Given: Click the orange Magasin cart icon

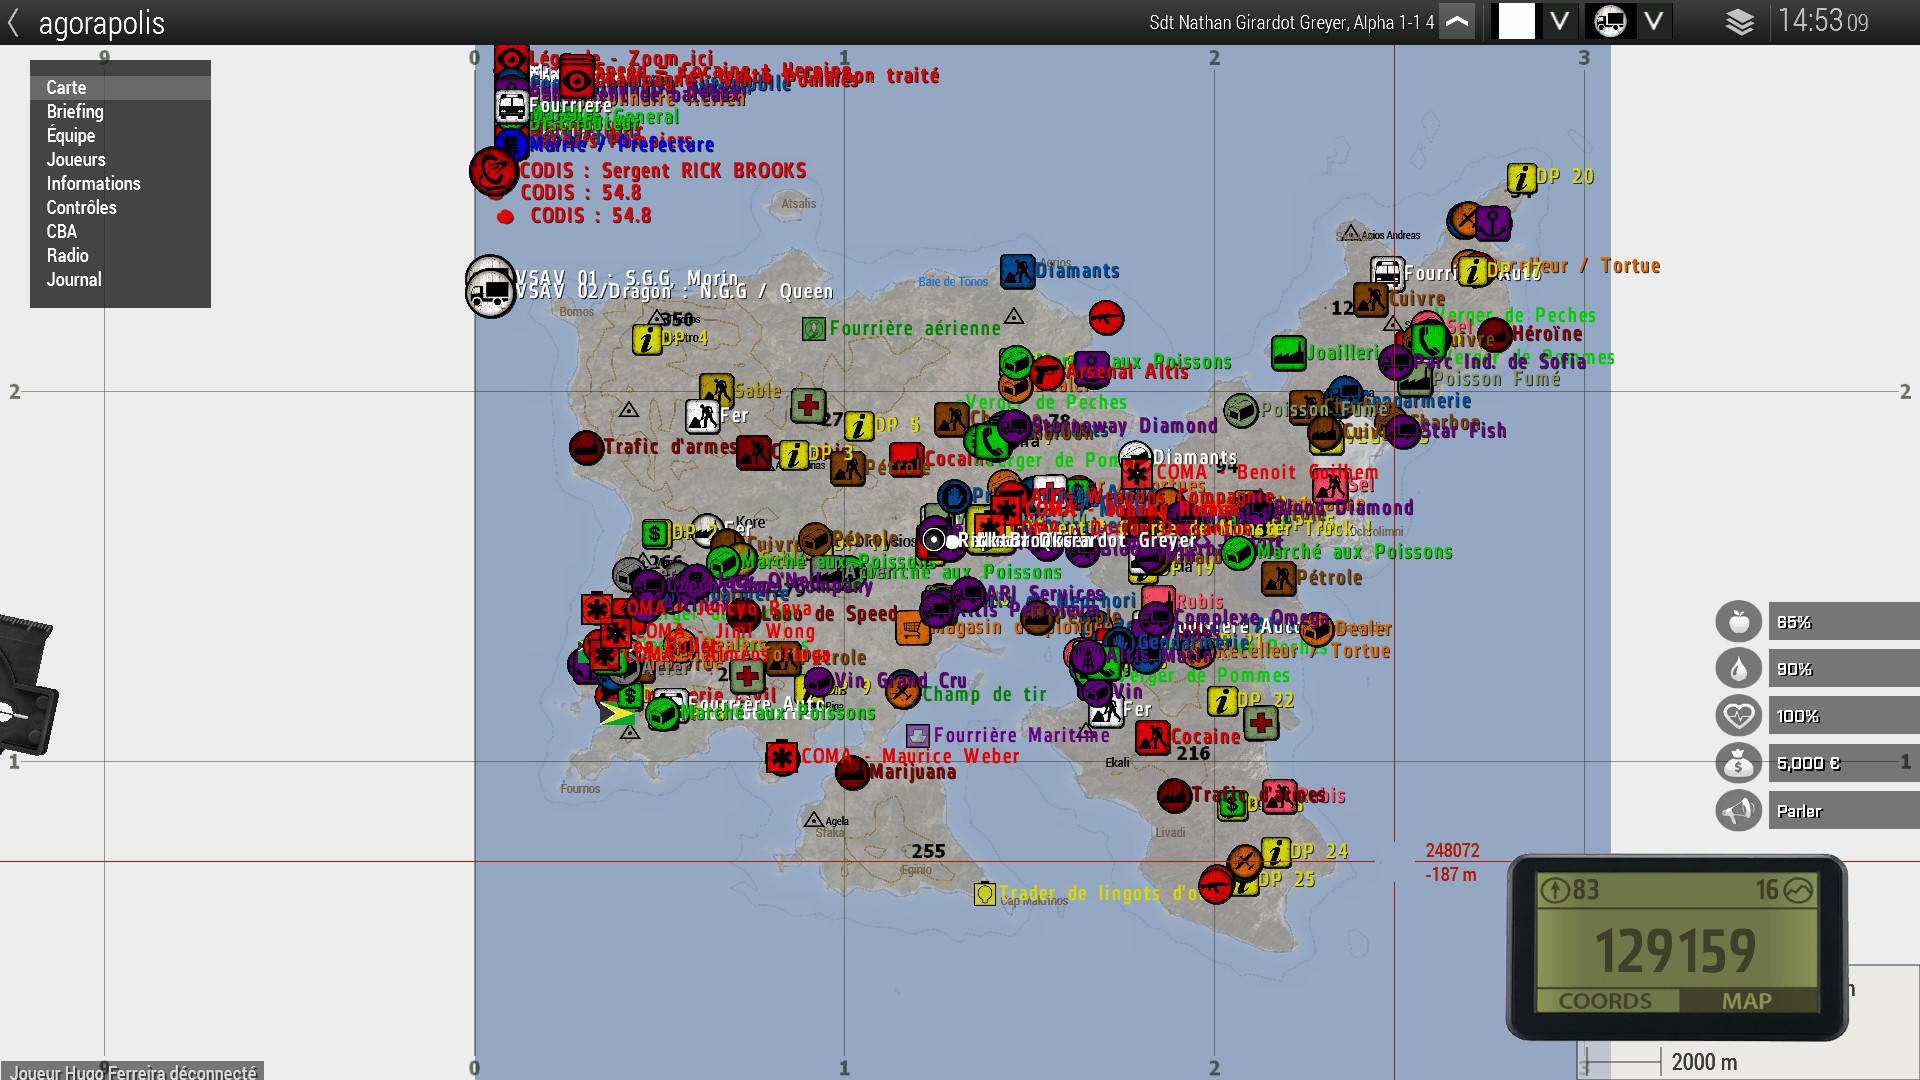Looking at the screenshot, I should pyautogui.click(x=911, y=629).
